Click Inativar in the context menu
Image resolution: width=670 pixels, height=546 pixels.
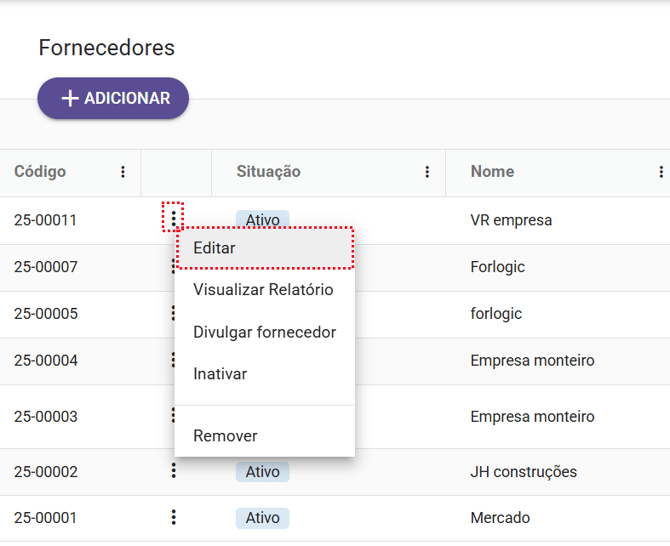(220, 374)
